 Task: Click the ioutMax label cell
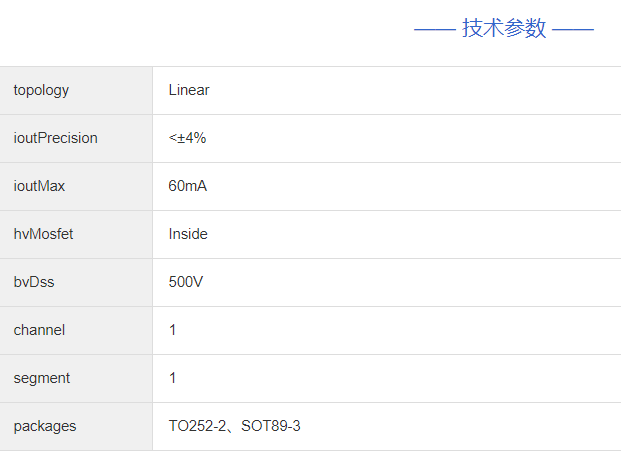tap(39, 186)
